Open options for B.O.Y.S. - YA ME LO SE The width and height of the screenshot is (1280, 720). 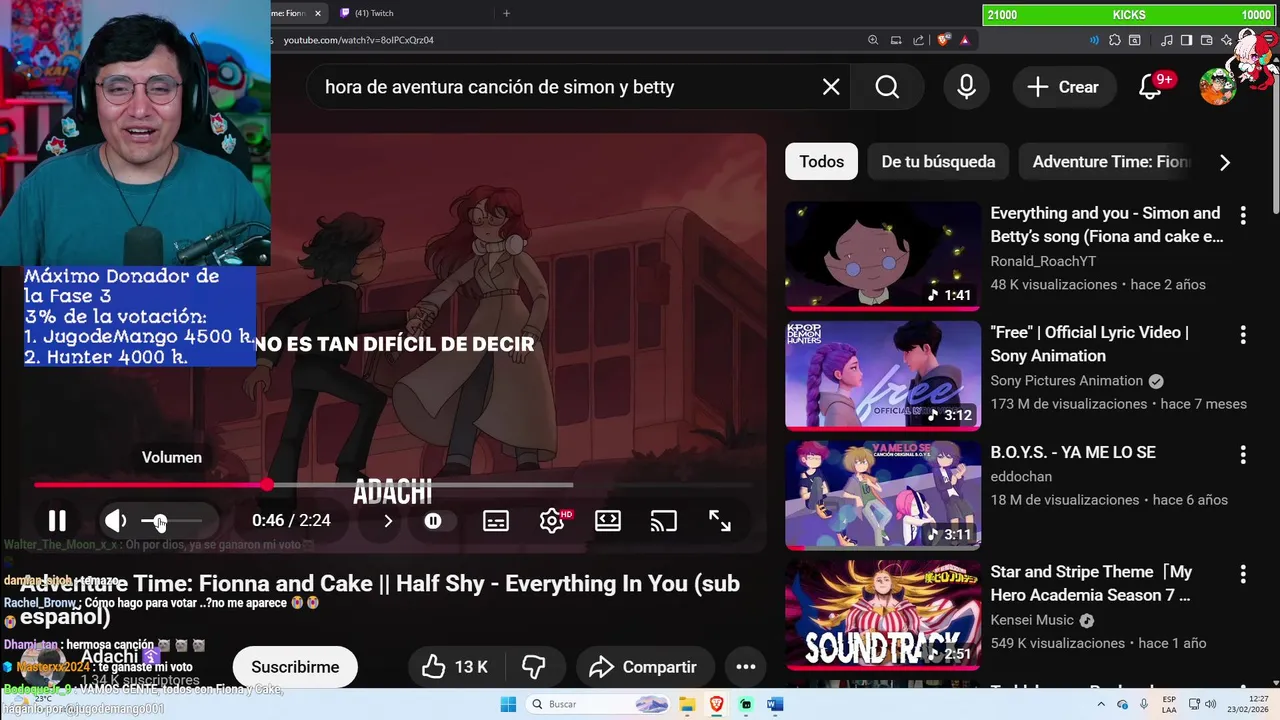click(x=1243, y=454)
